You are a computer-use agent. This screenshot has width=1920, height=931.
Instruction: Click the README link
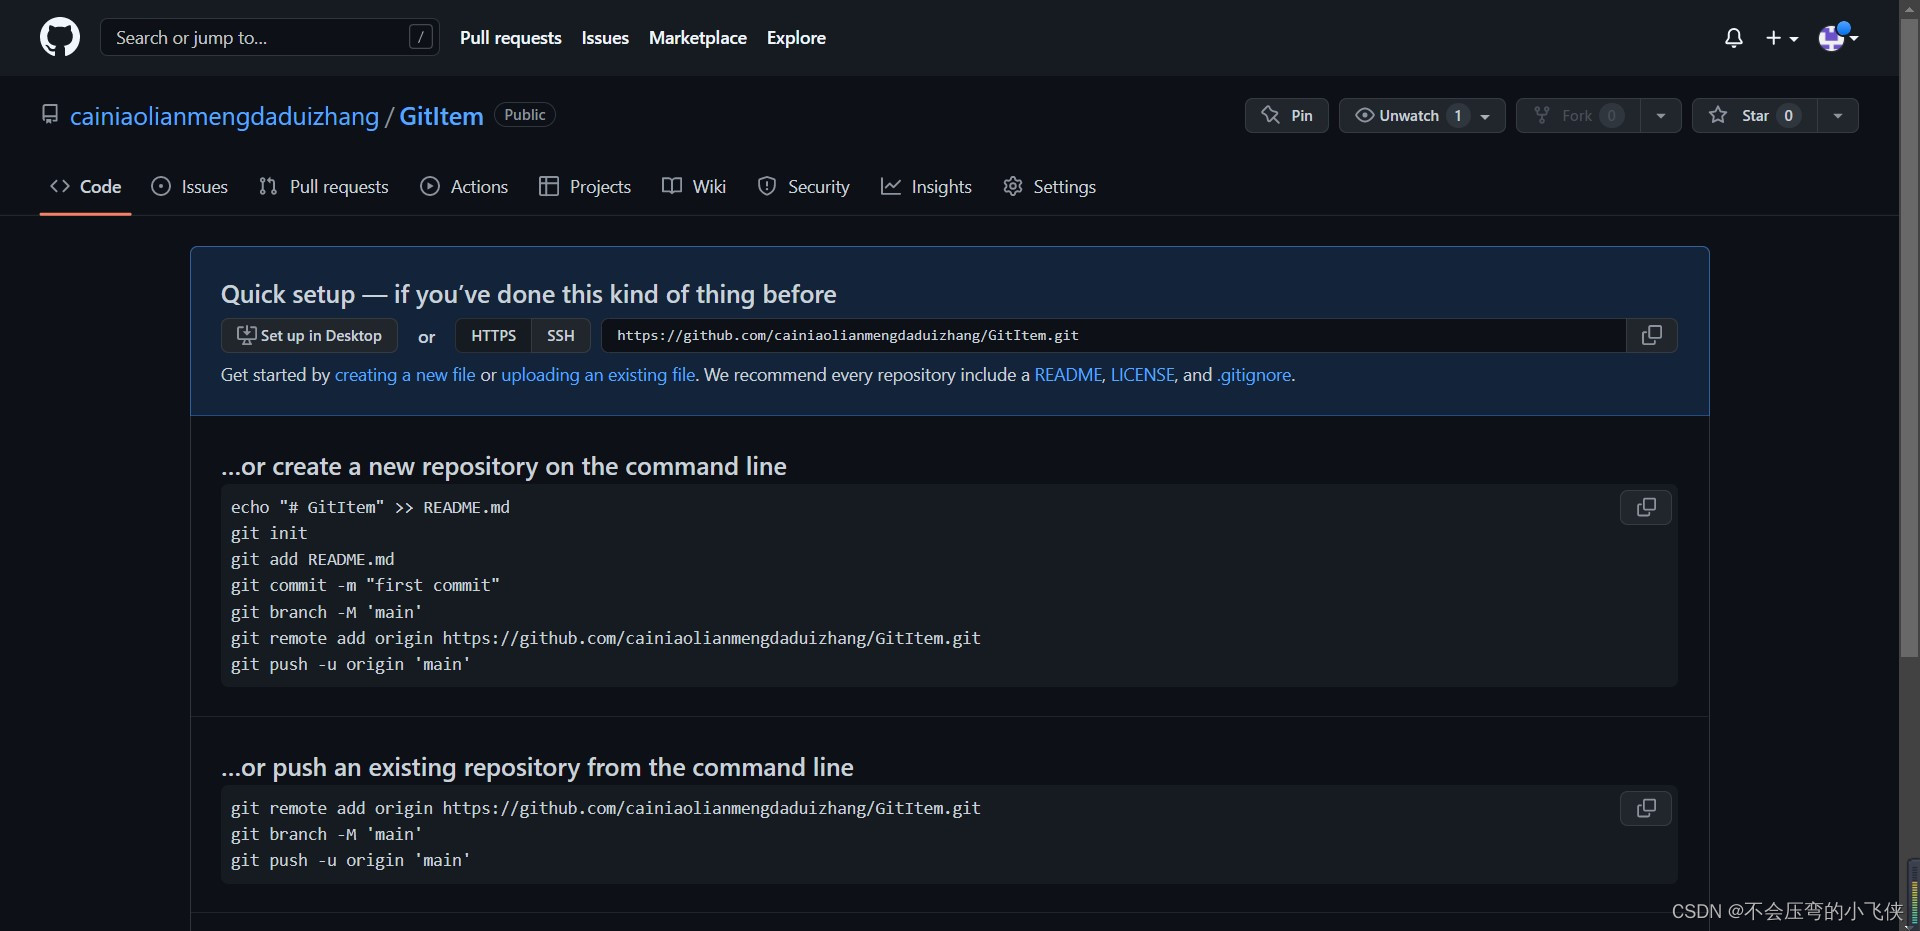point(1068,375)
